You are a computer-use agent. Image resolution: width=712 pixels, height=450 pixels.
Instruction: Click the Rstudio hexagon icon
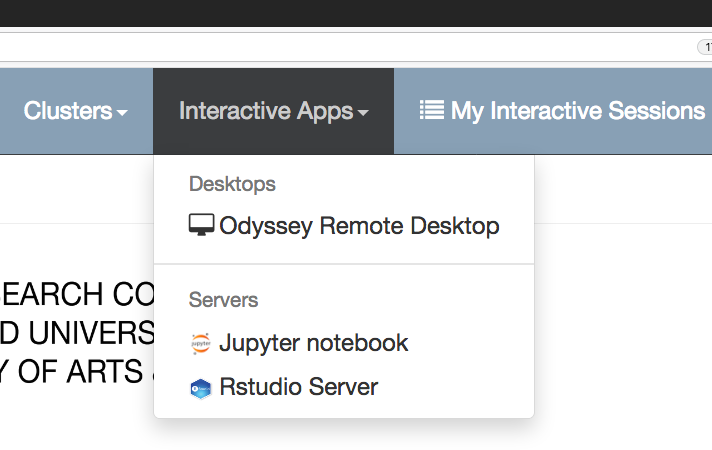pyautogui.click(x=201, y=389)
